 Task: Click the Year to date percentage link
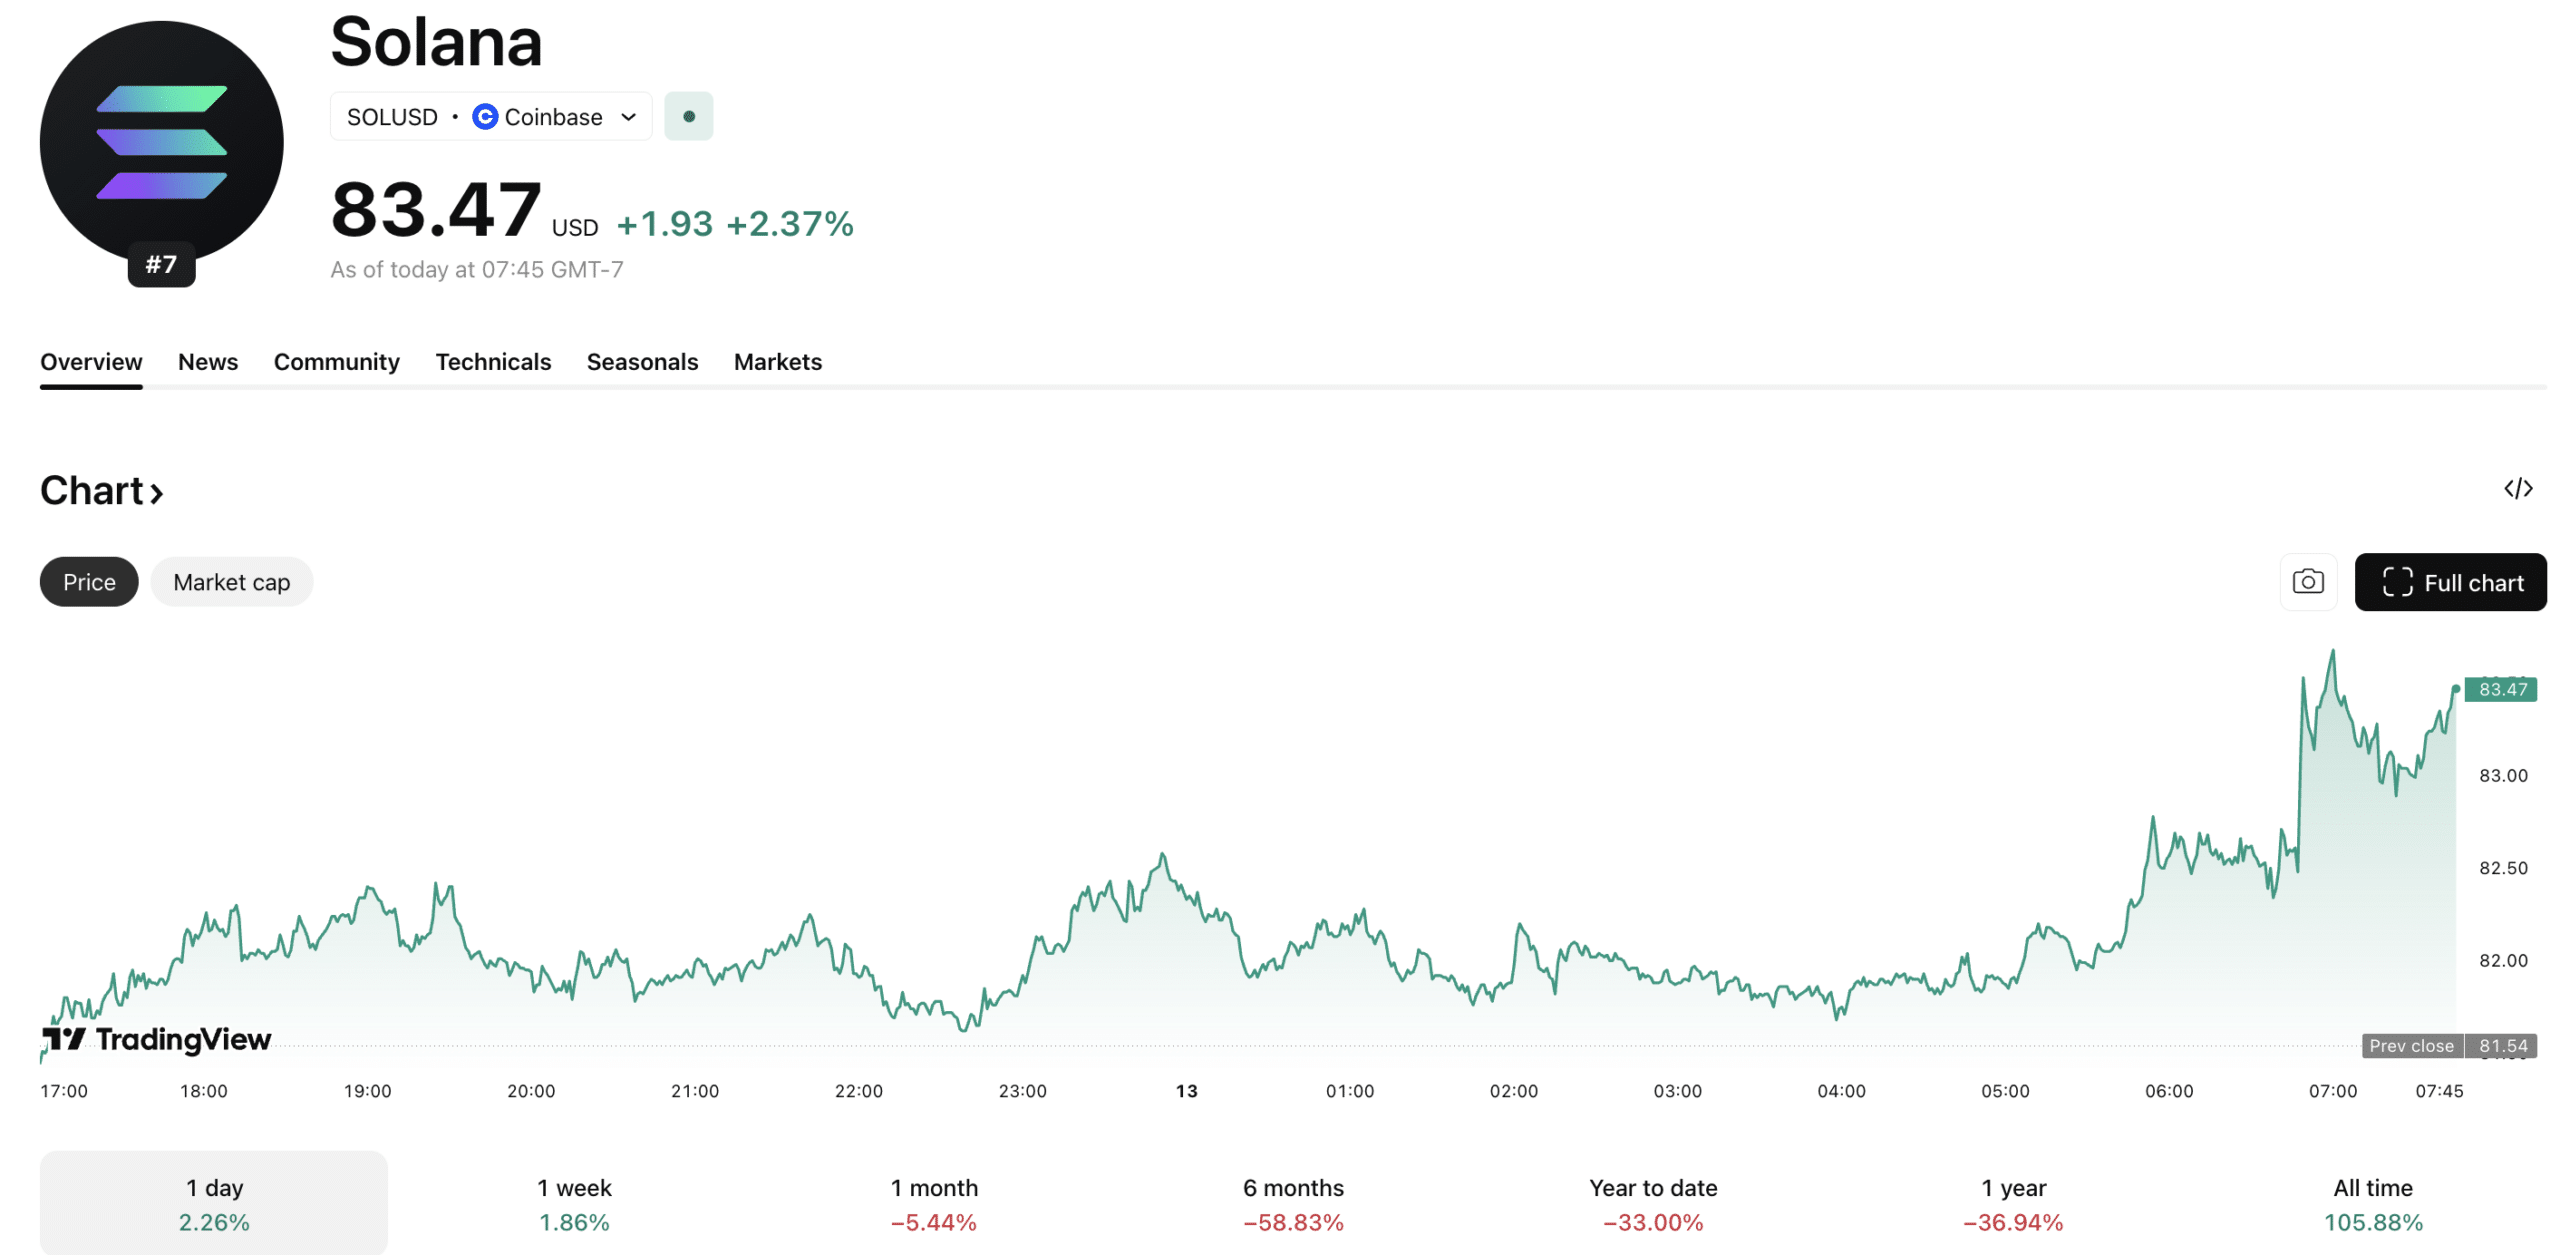1652,1221
